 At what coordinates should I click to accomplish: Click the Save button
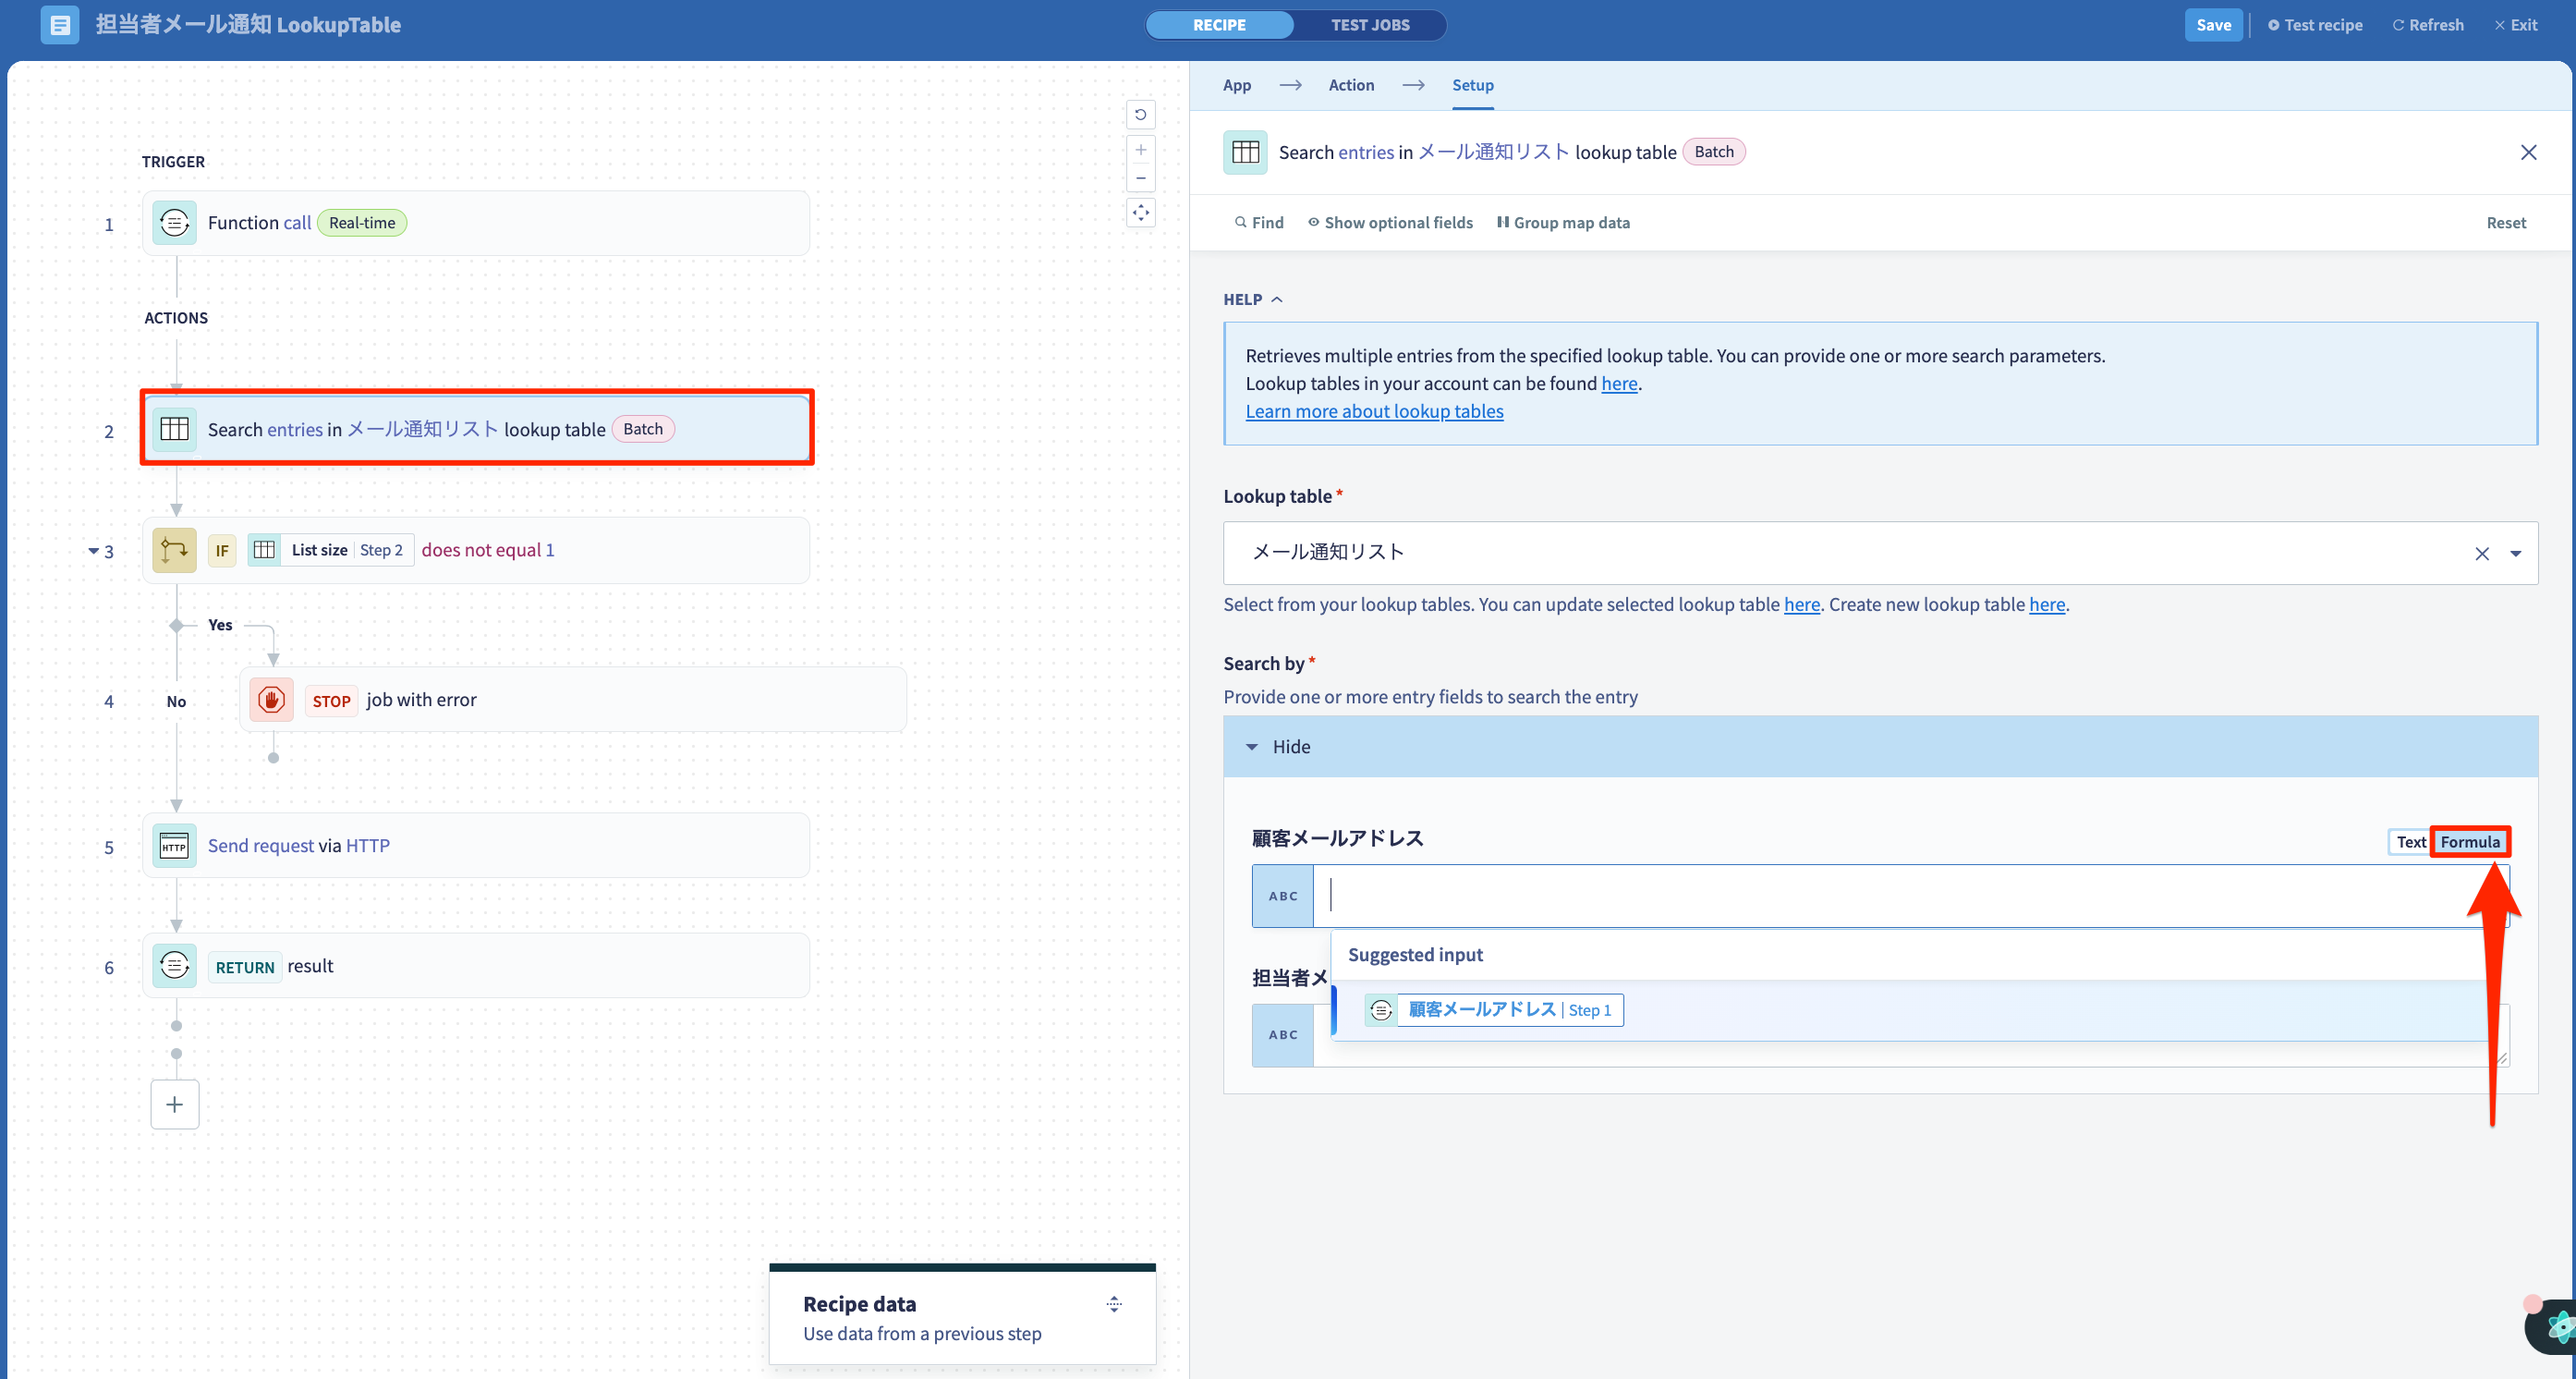tap(2213, 25)
